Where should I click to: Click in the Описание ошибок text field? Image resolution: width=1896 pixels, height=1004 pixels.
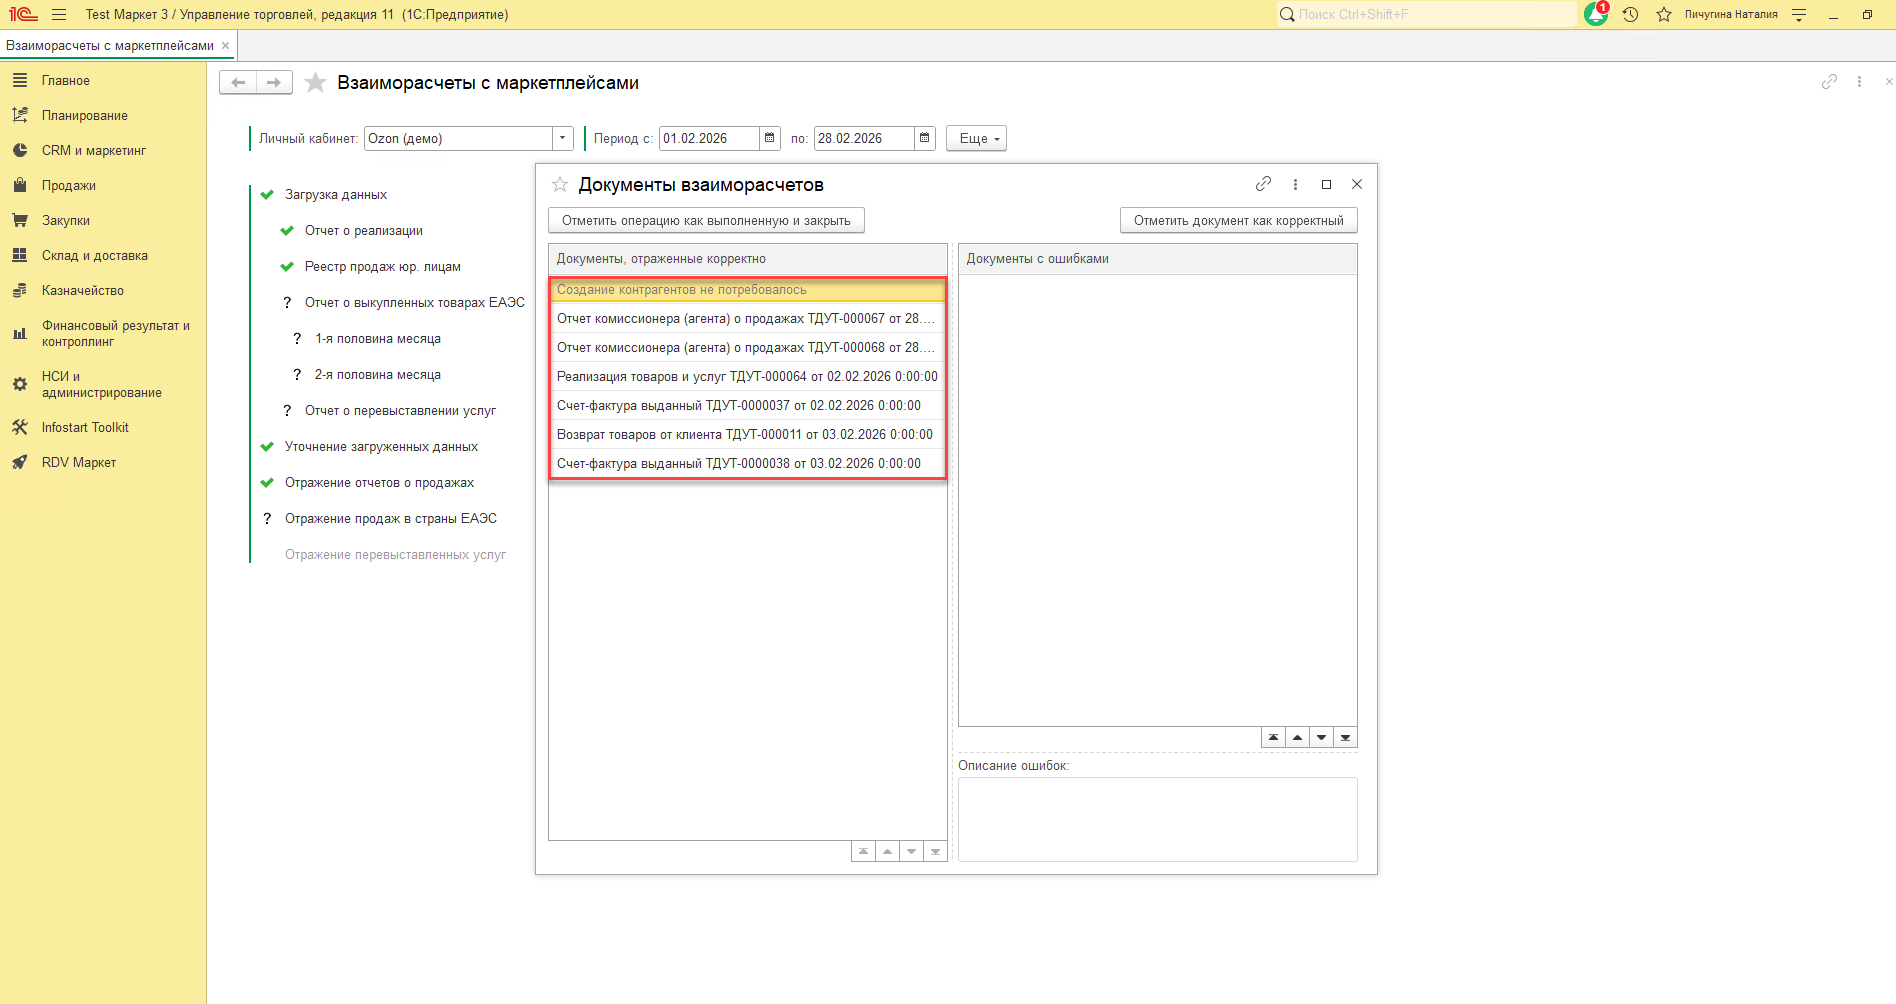click(x=1157, y=819)
